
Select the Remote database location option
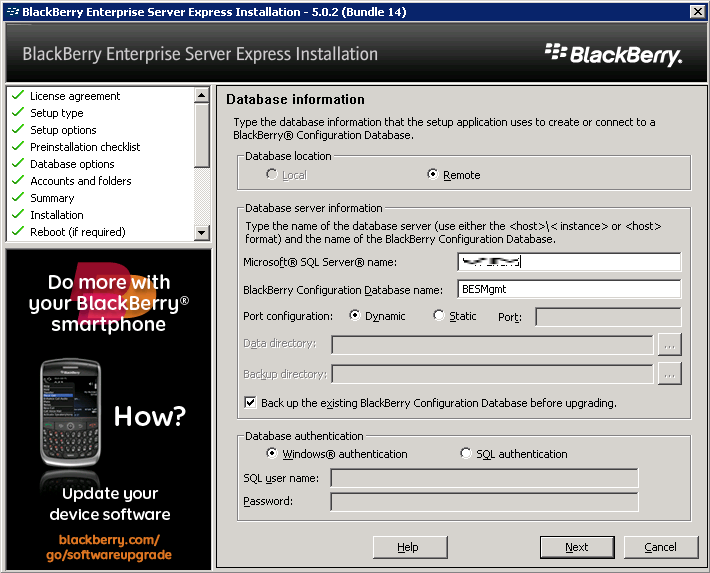[433, 175]
